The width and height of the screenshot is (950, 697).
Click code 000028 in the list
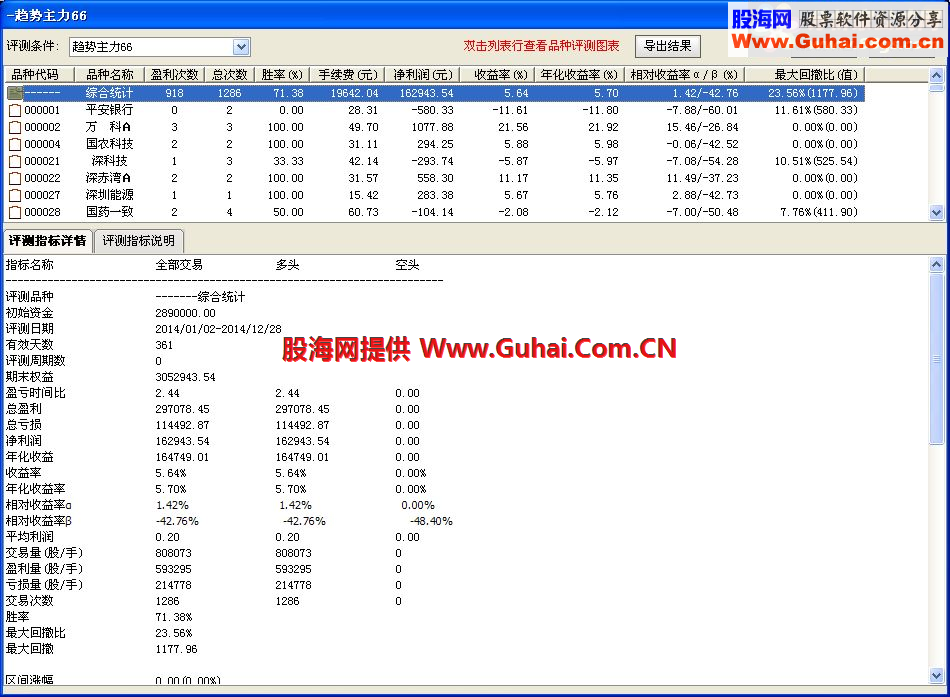coord(42,212)
